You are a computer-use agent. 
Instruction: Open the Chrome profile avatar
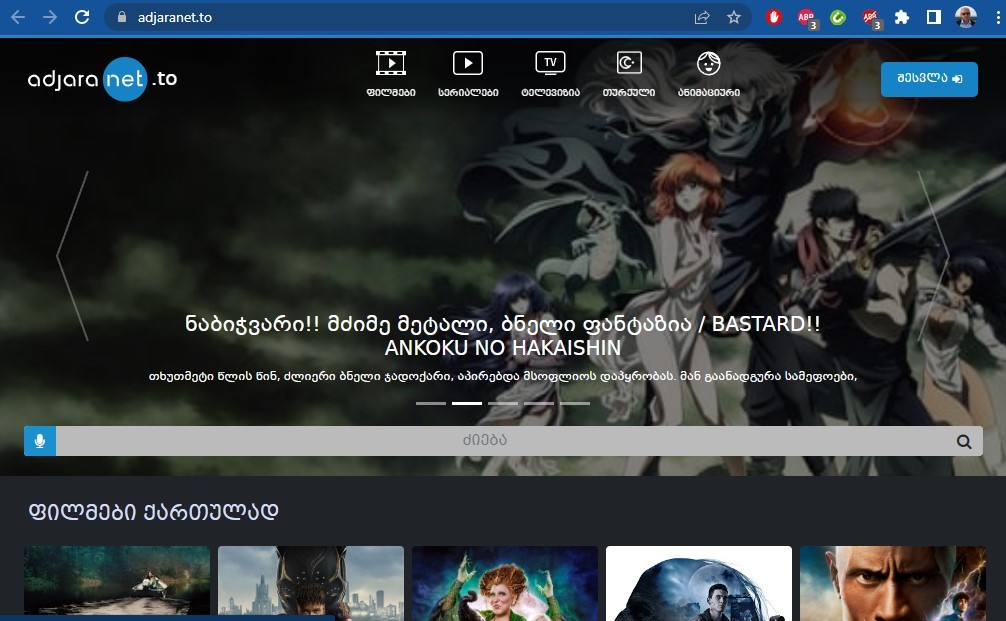[966, 17]
